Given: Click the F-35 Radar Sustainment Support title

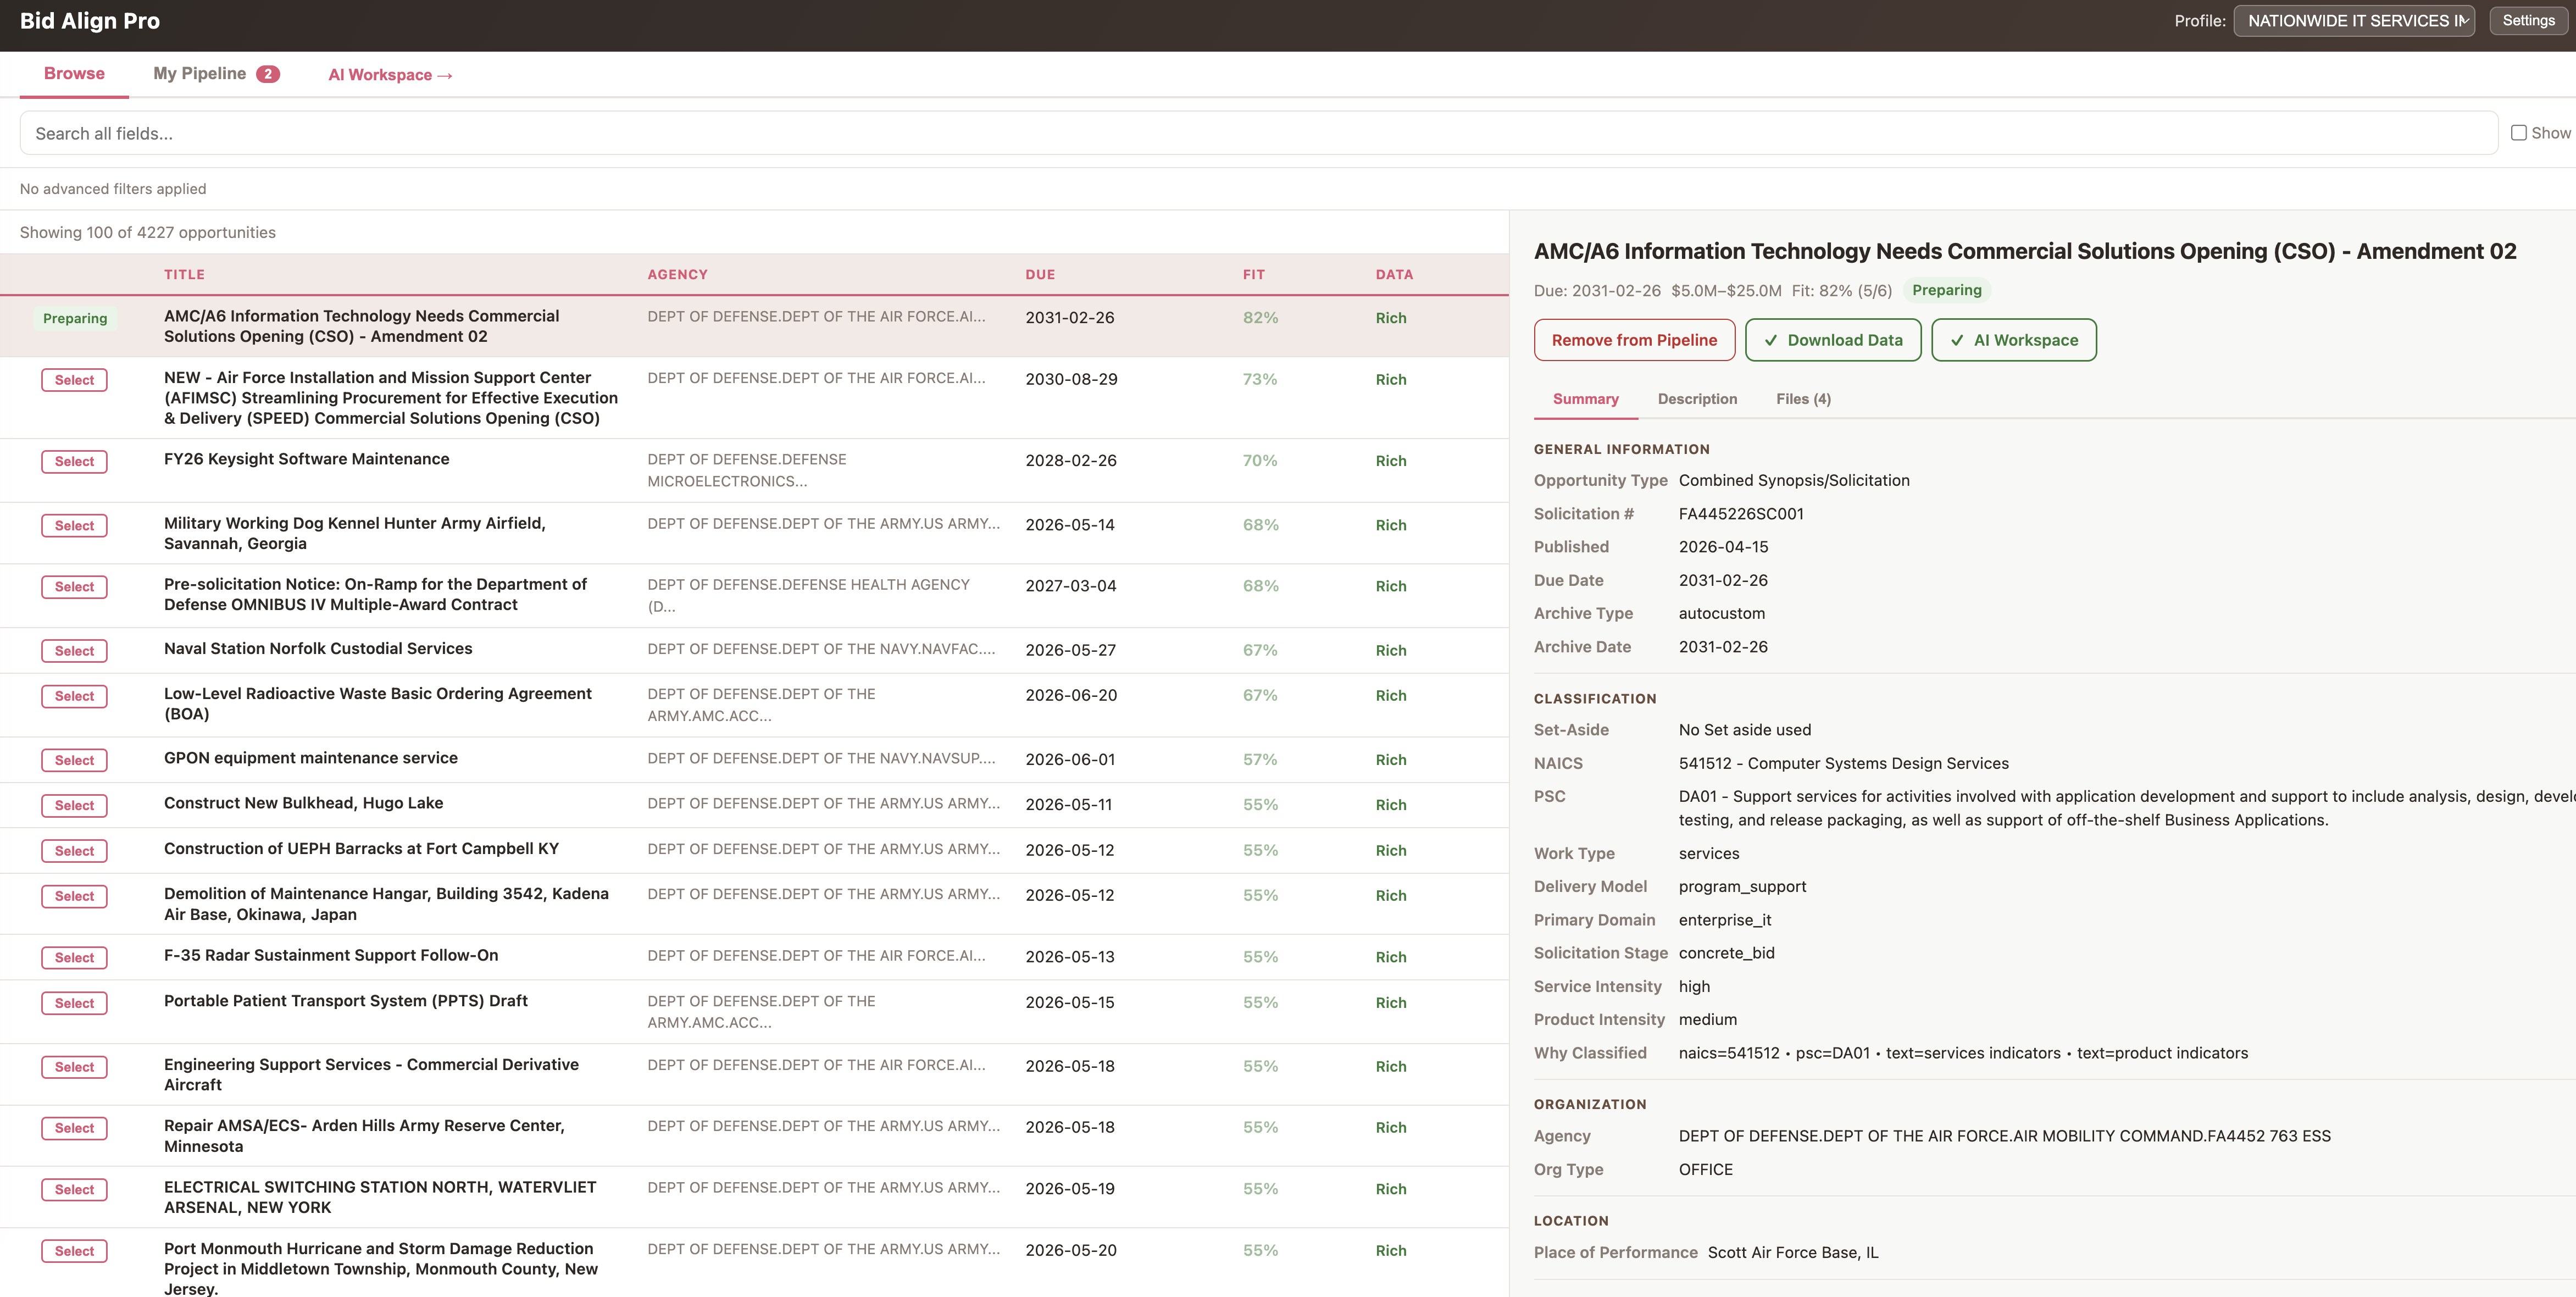Looking at the screenshot, I should click(x=331, y=955).
